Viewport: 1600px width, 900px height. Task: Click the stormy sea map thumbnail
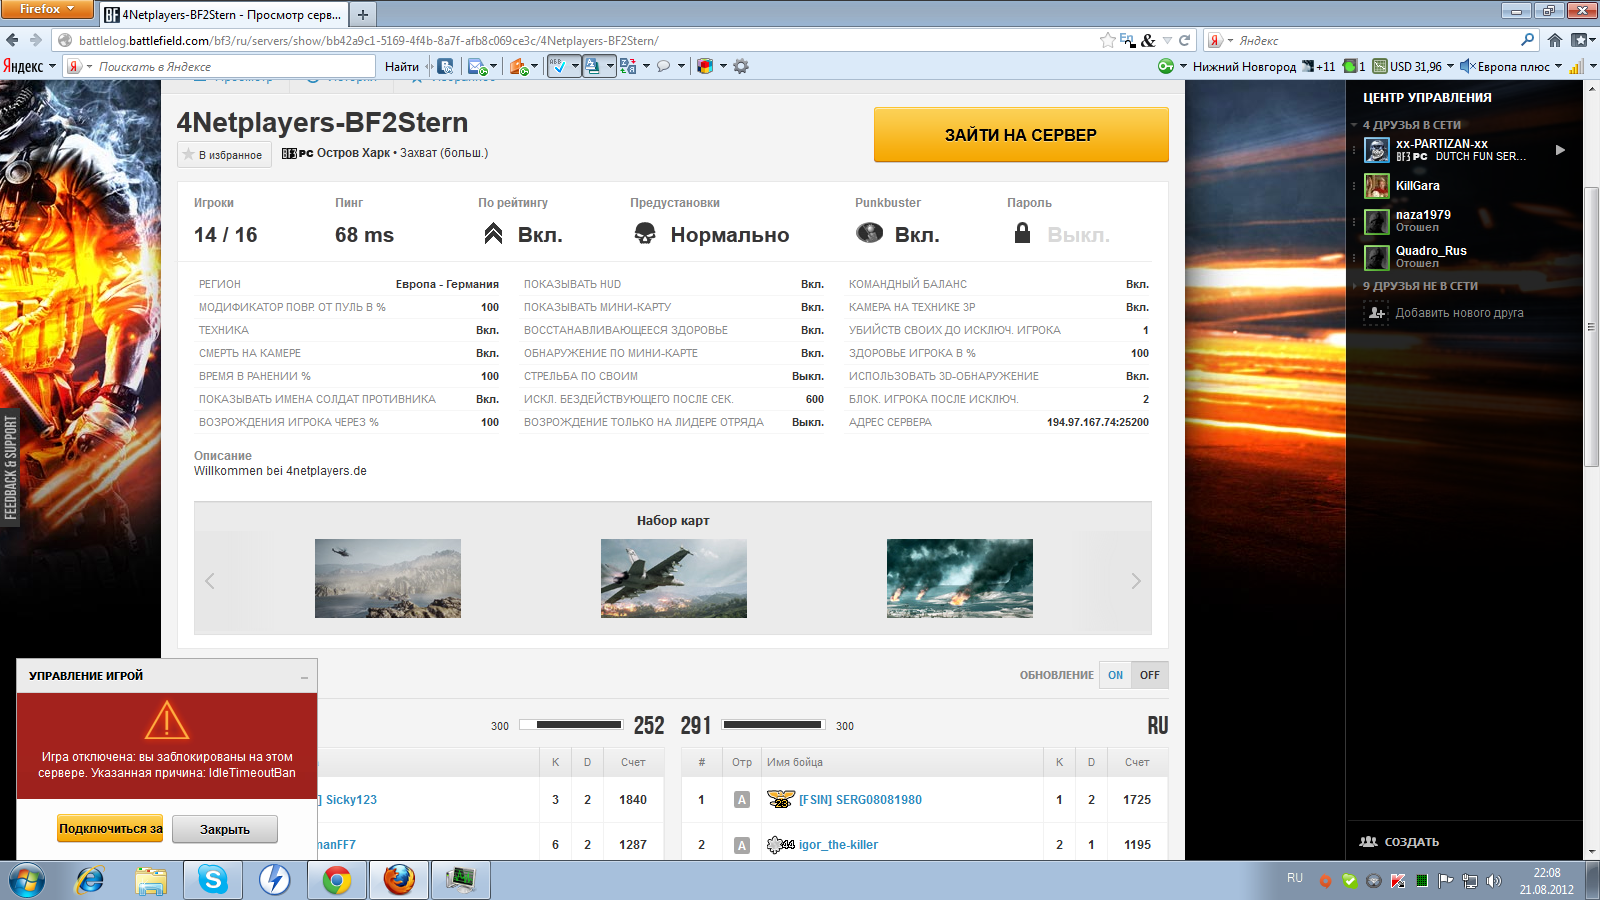click(960, 578)
